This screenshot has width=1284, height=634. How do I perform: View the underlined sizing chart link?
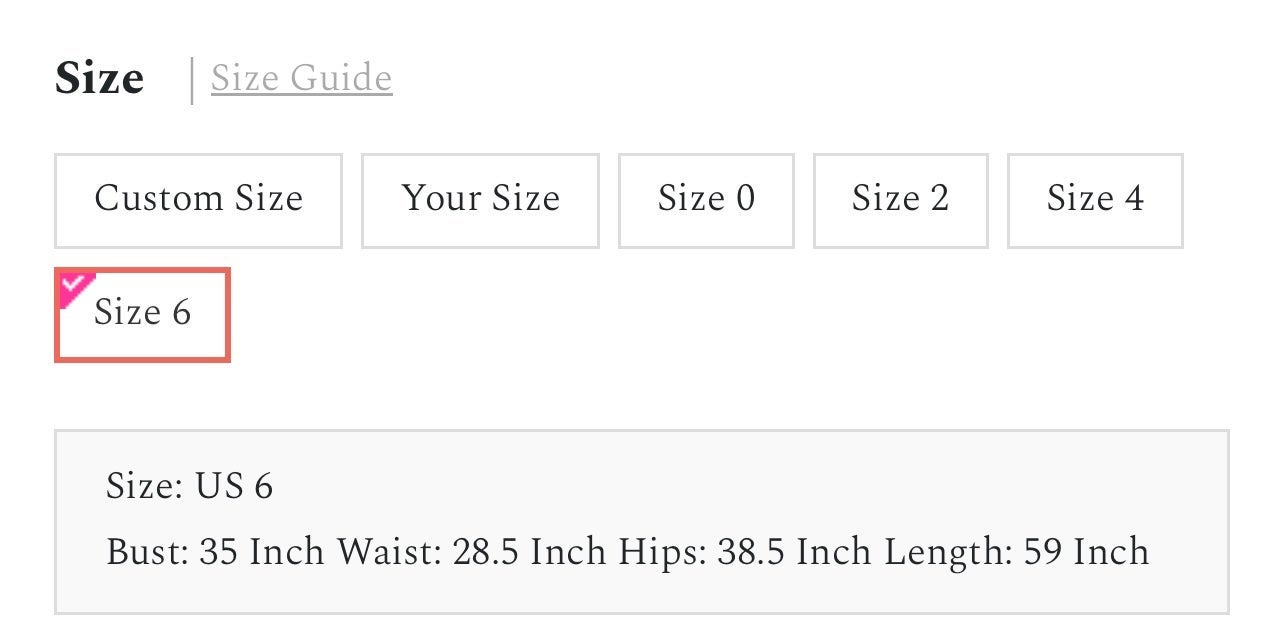pyautogui.click(x=301, y=78)
